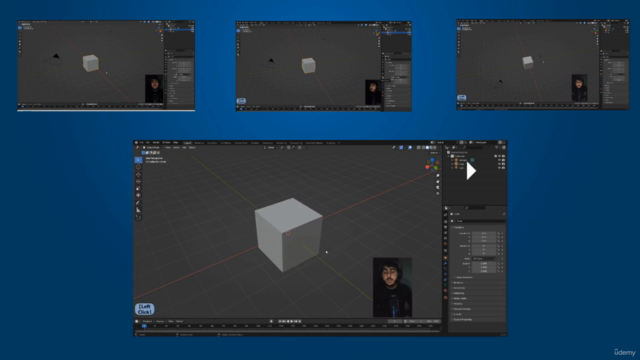Open the viewport Options dropdown
The image size is (640, 360).
(x=434, y=153)
